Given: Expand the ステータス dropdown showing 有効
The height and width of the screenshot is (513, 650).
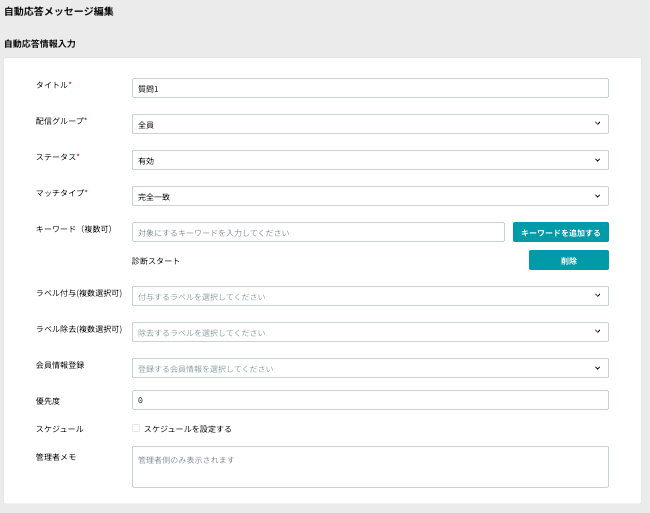Looking at the screenshot, I should point(370,160).
